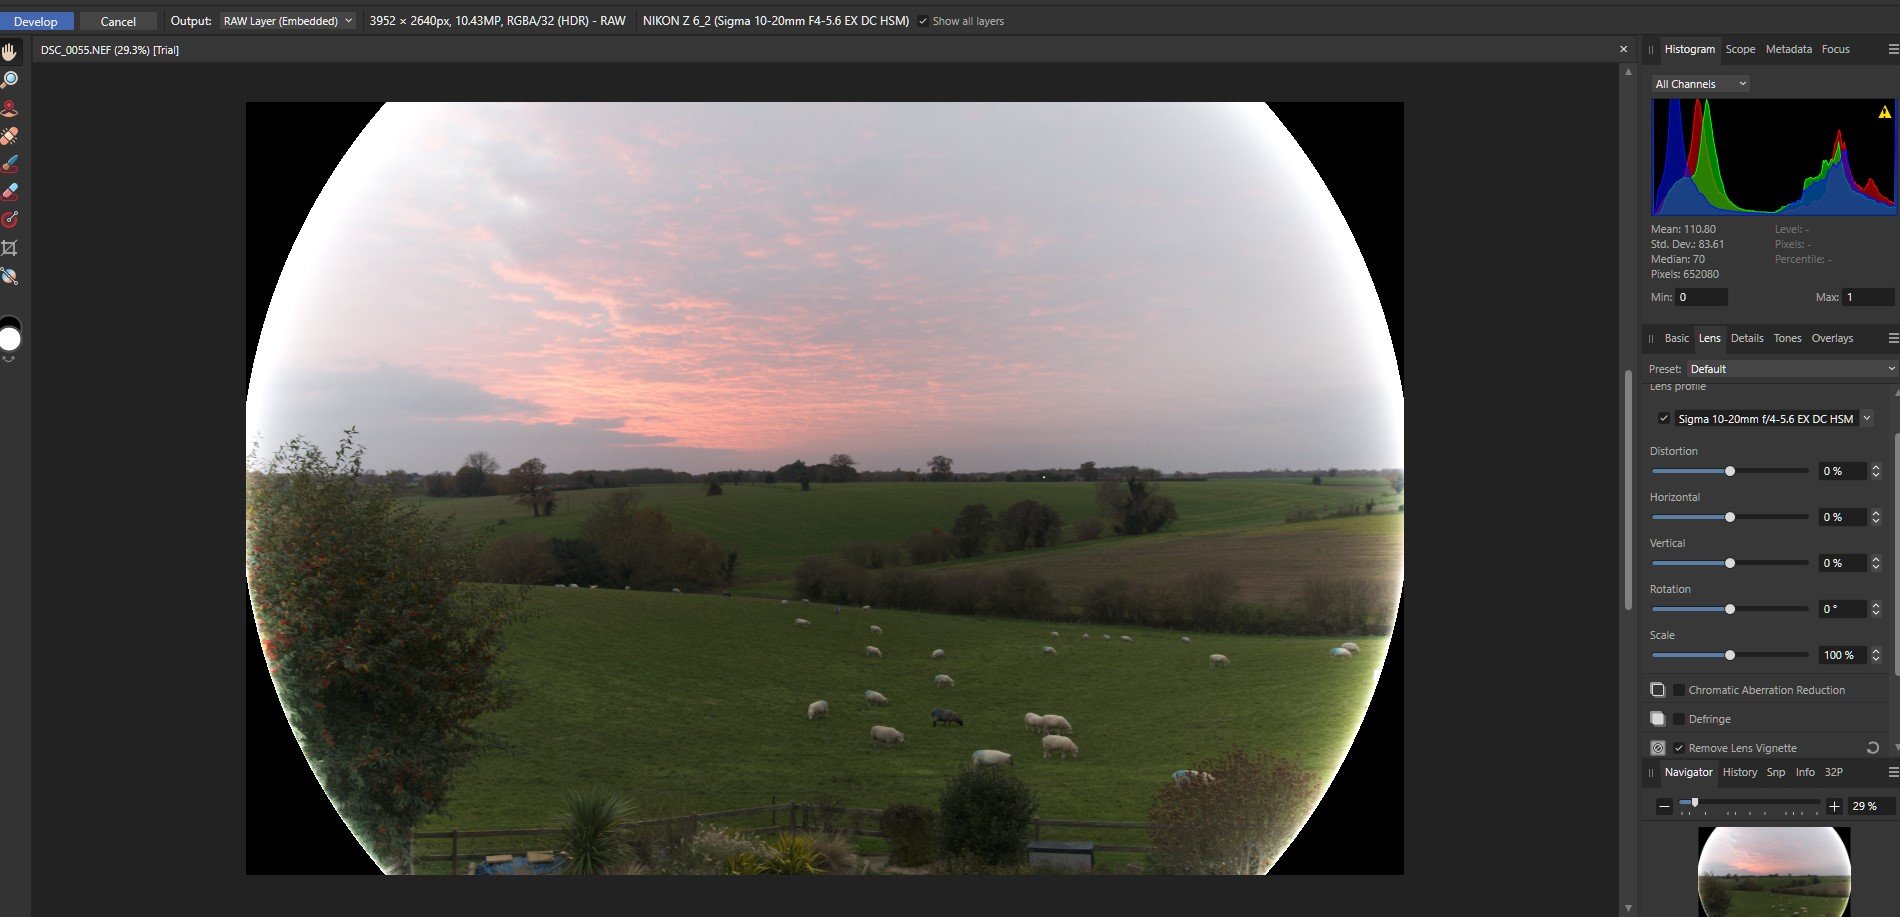The height and width of the screenshot is (917, 1900).
Task: Click the Horizontal value stepper arrows
Action: tap(1875, 517)
